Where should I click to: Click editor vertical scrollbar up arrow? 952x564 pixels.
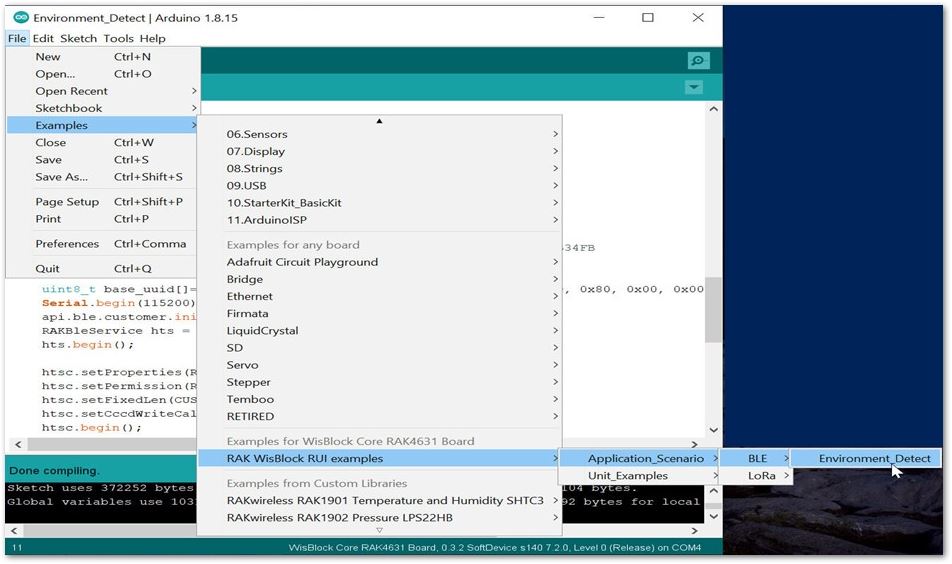click(x=714, y=109)
